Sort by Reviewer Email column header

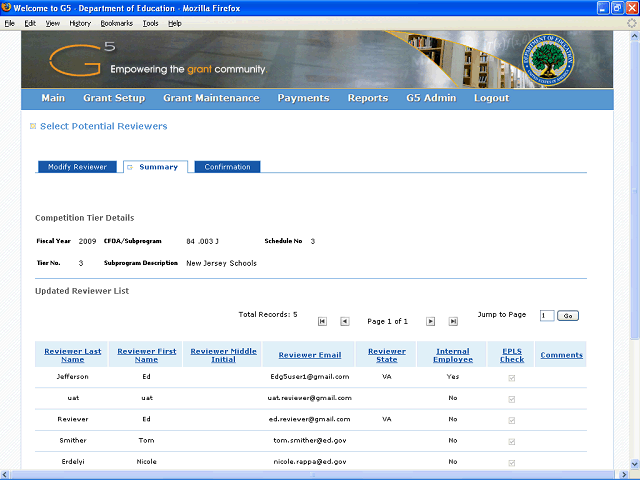[x=310, y=355]
